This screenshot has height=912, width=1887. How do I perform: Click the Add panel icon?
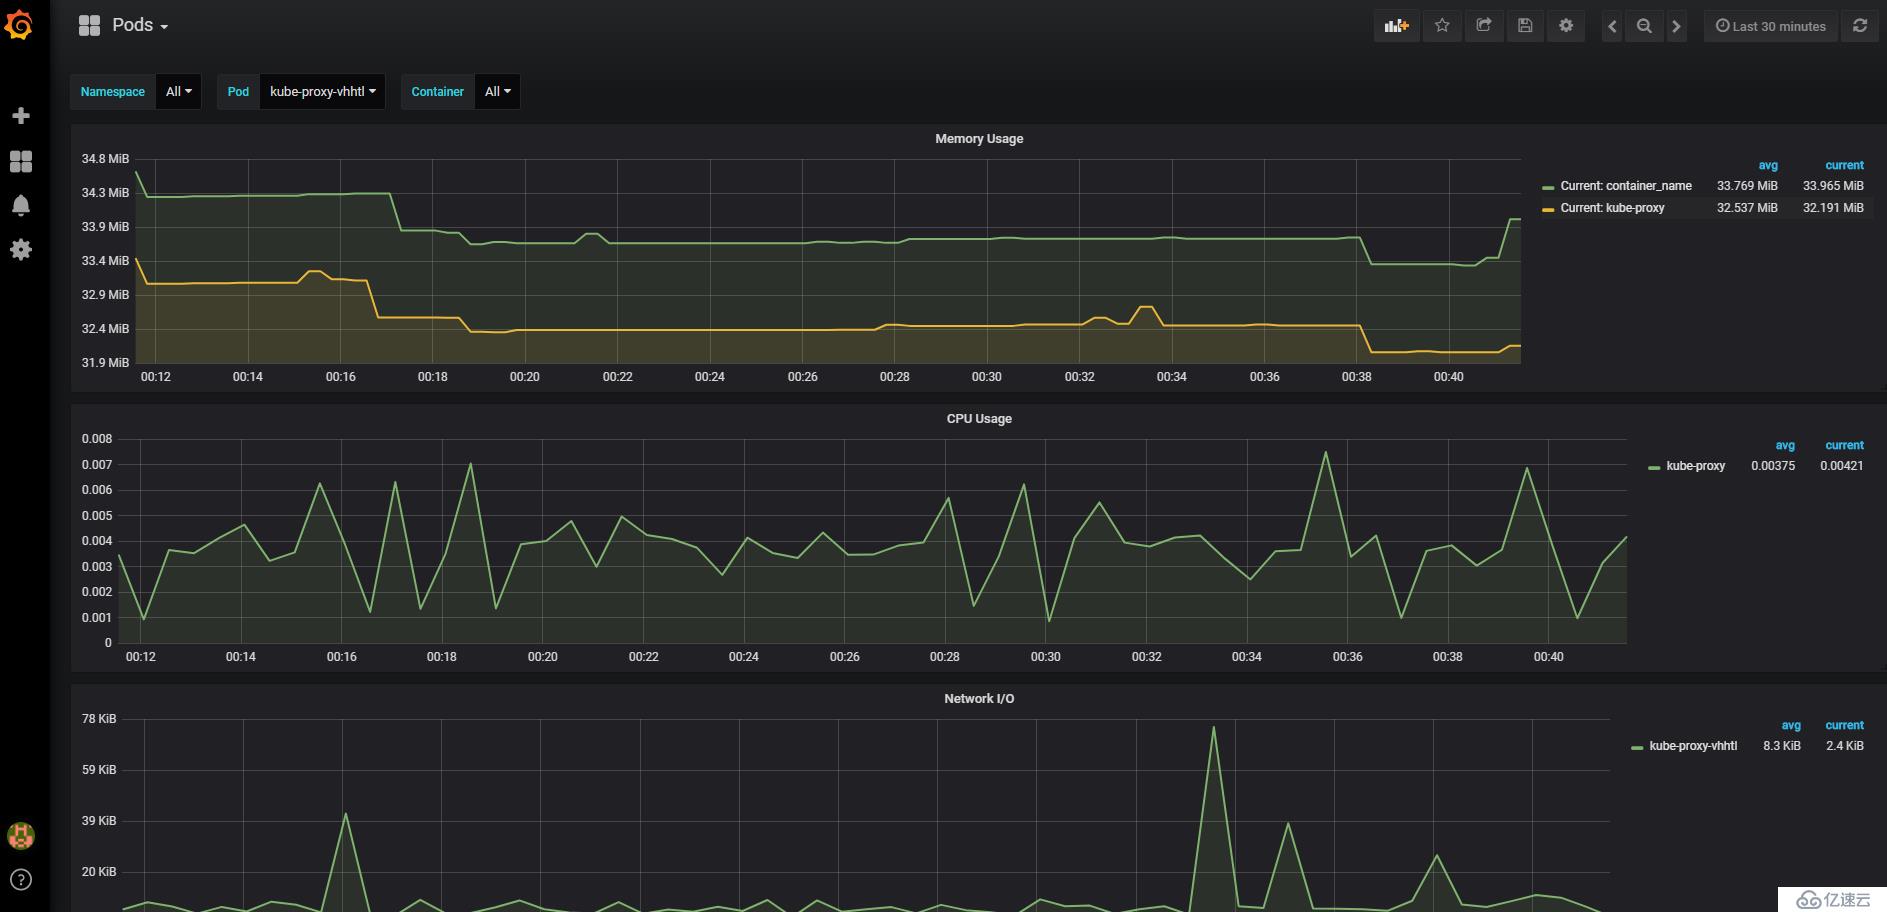(1396, 26)
